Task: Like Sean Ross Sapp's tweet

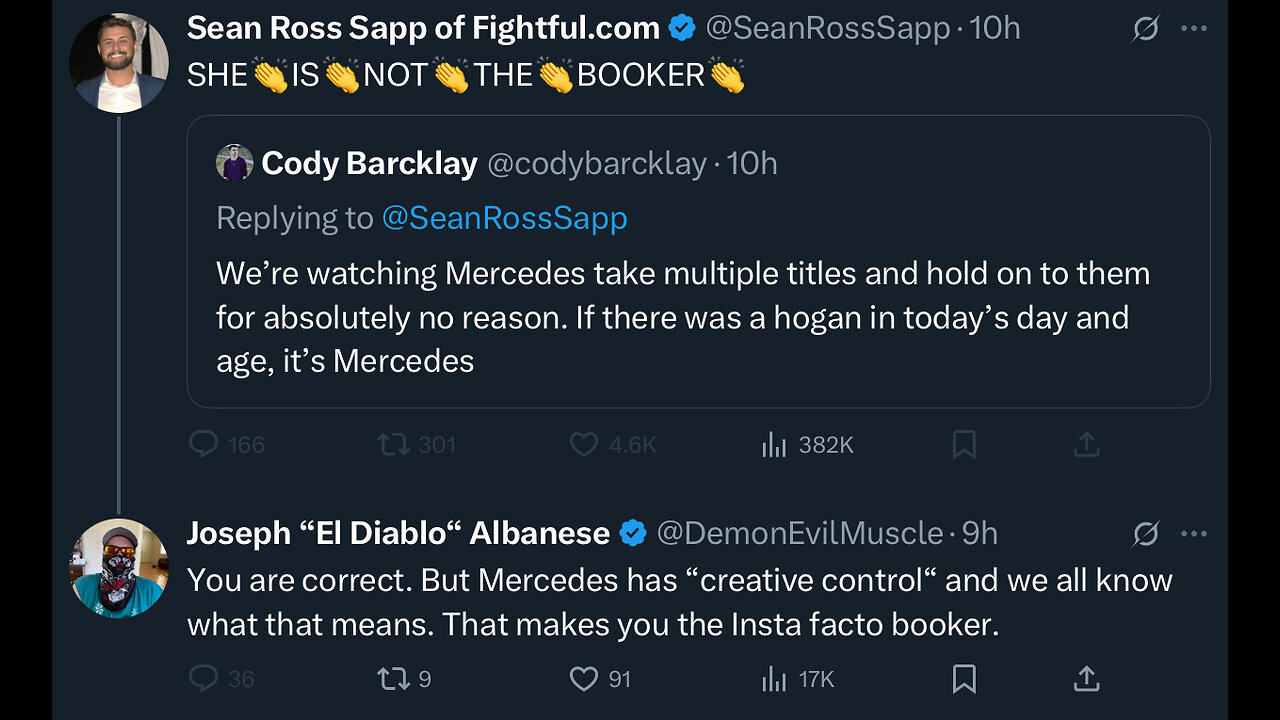Action: (584, 444)
